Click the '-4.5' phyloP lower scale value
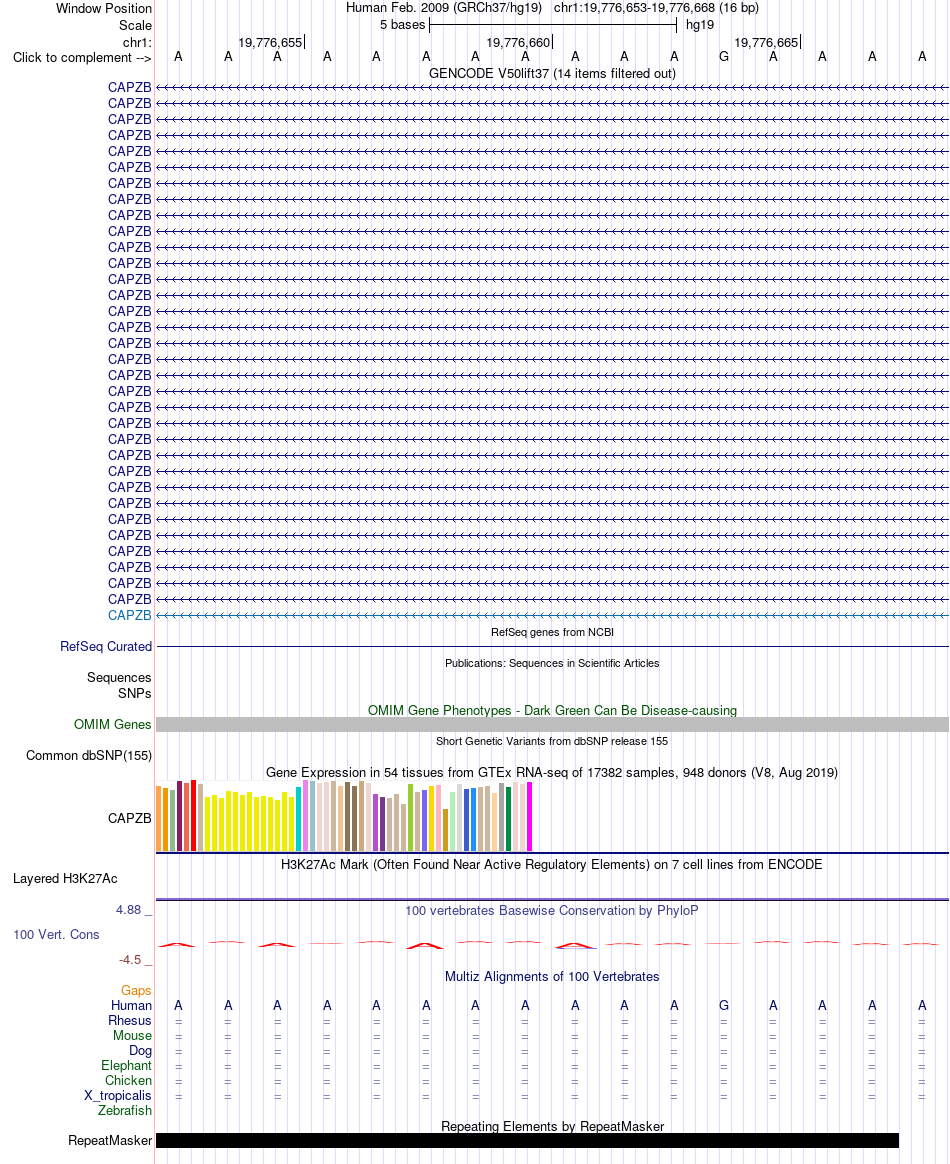 coord(130,960)
